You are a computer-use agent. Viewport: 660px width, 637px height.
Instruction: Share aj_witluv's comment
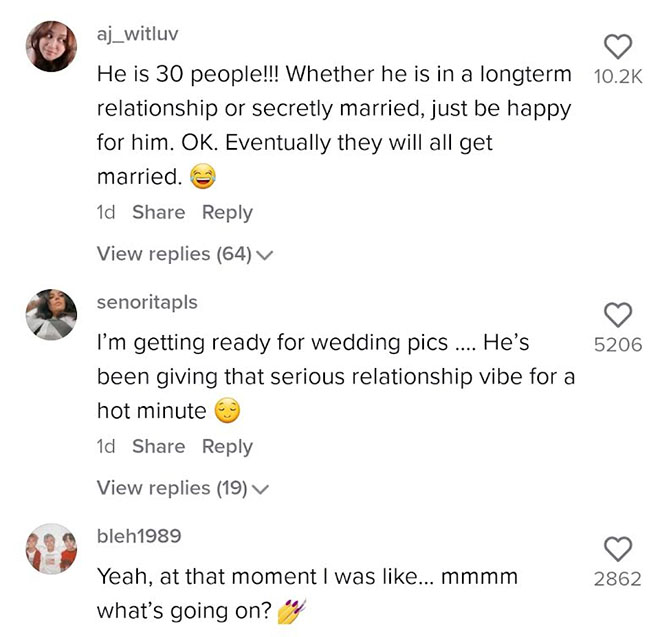(x=159, y=212)
